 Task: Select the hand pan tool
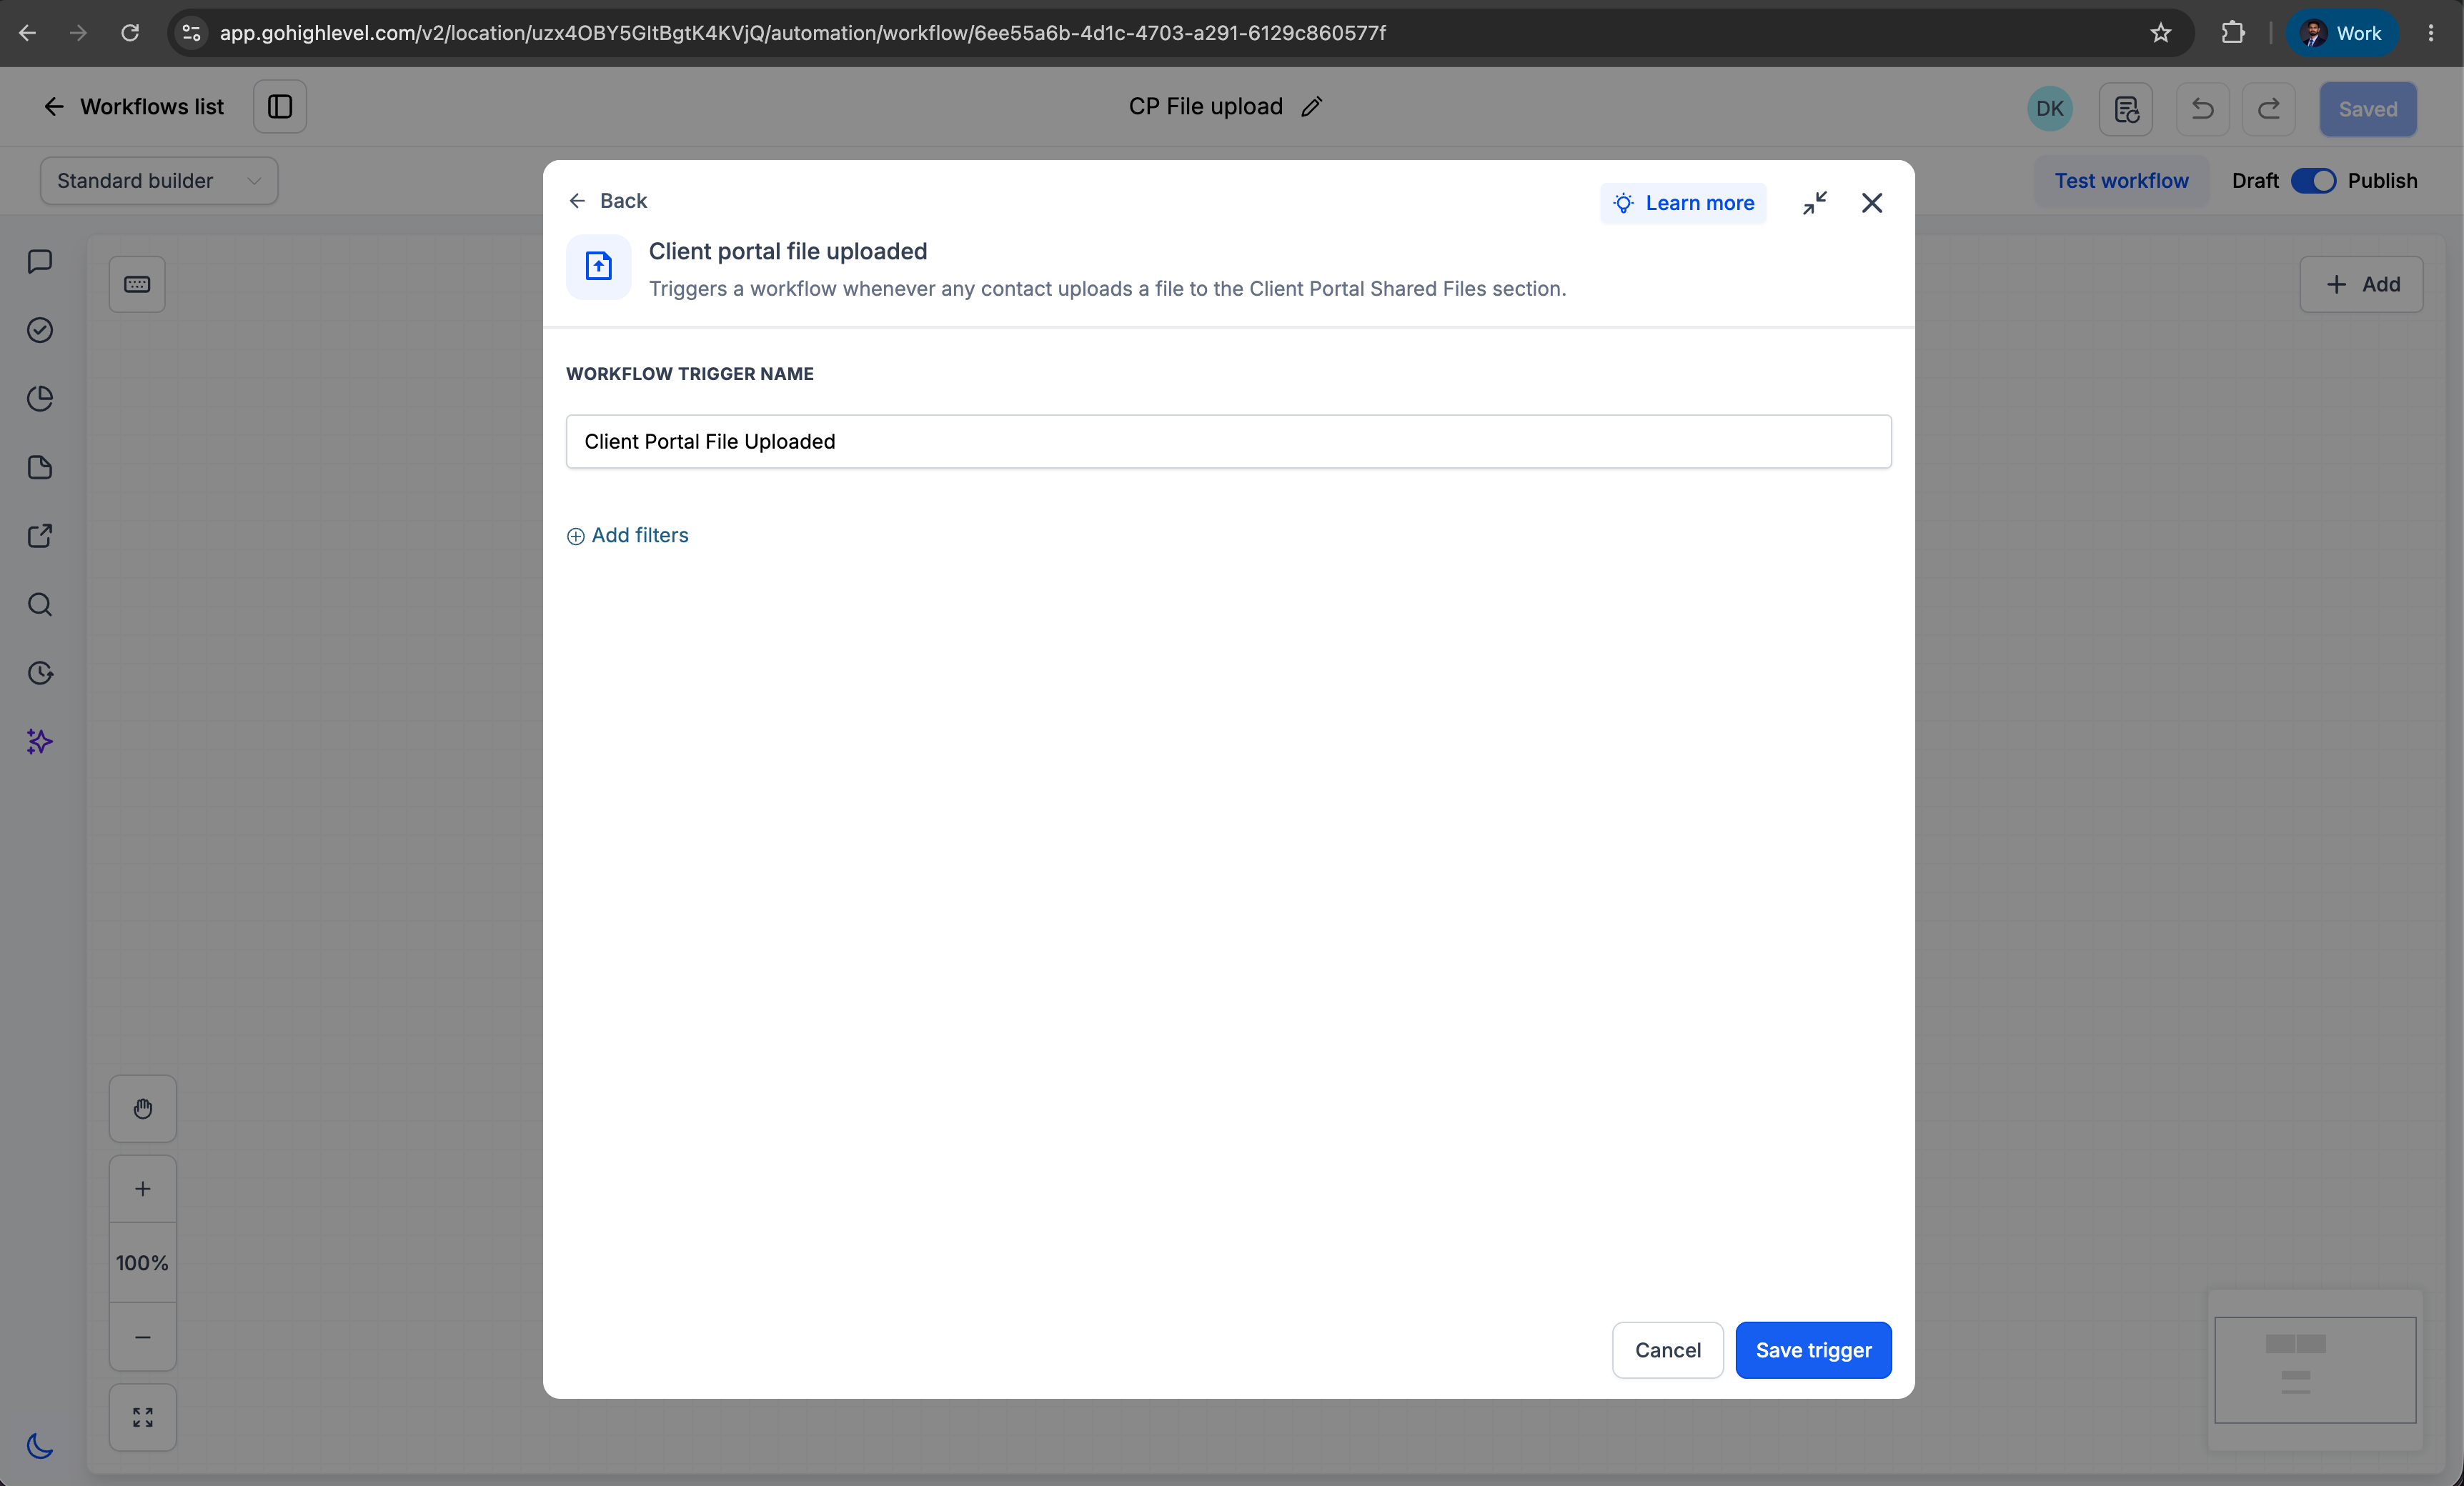143,1108
